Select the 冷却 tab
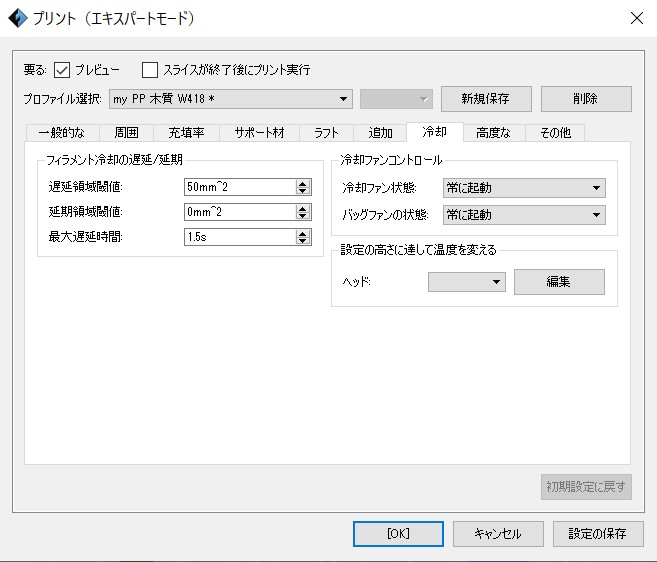The height and width of the screenshot is (562, 657). pos(435,132)
